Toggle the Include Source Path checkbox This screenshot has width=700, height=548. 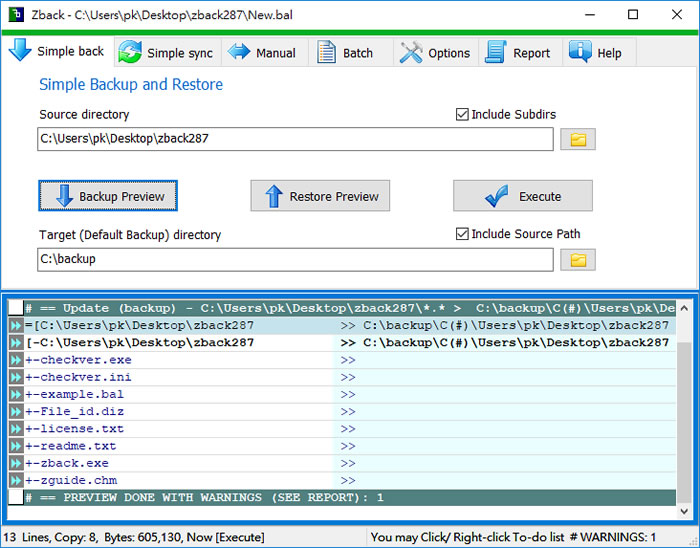point(518,234)
